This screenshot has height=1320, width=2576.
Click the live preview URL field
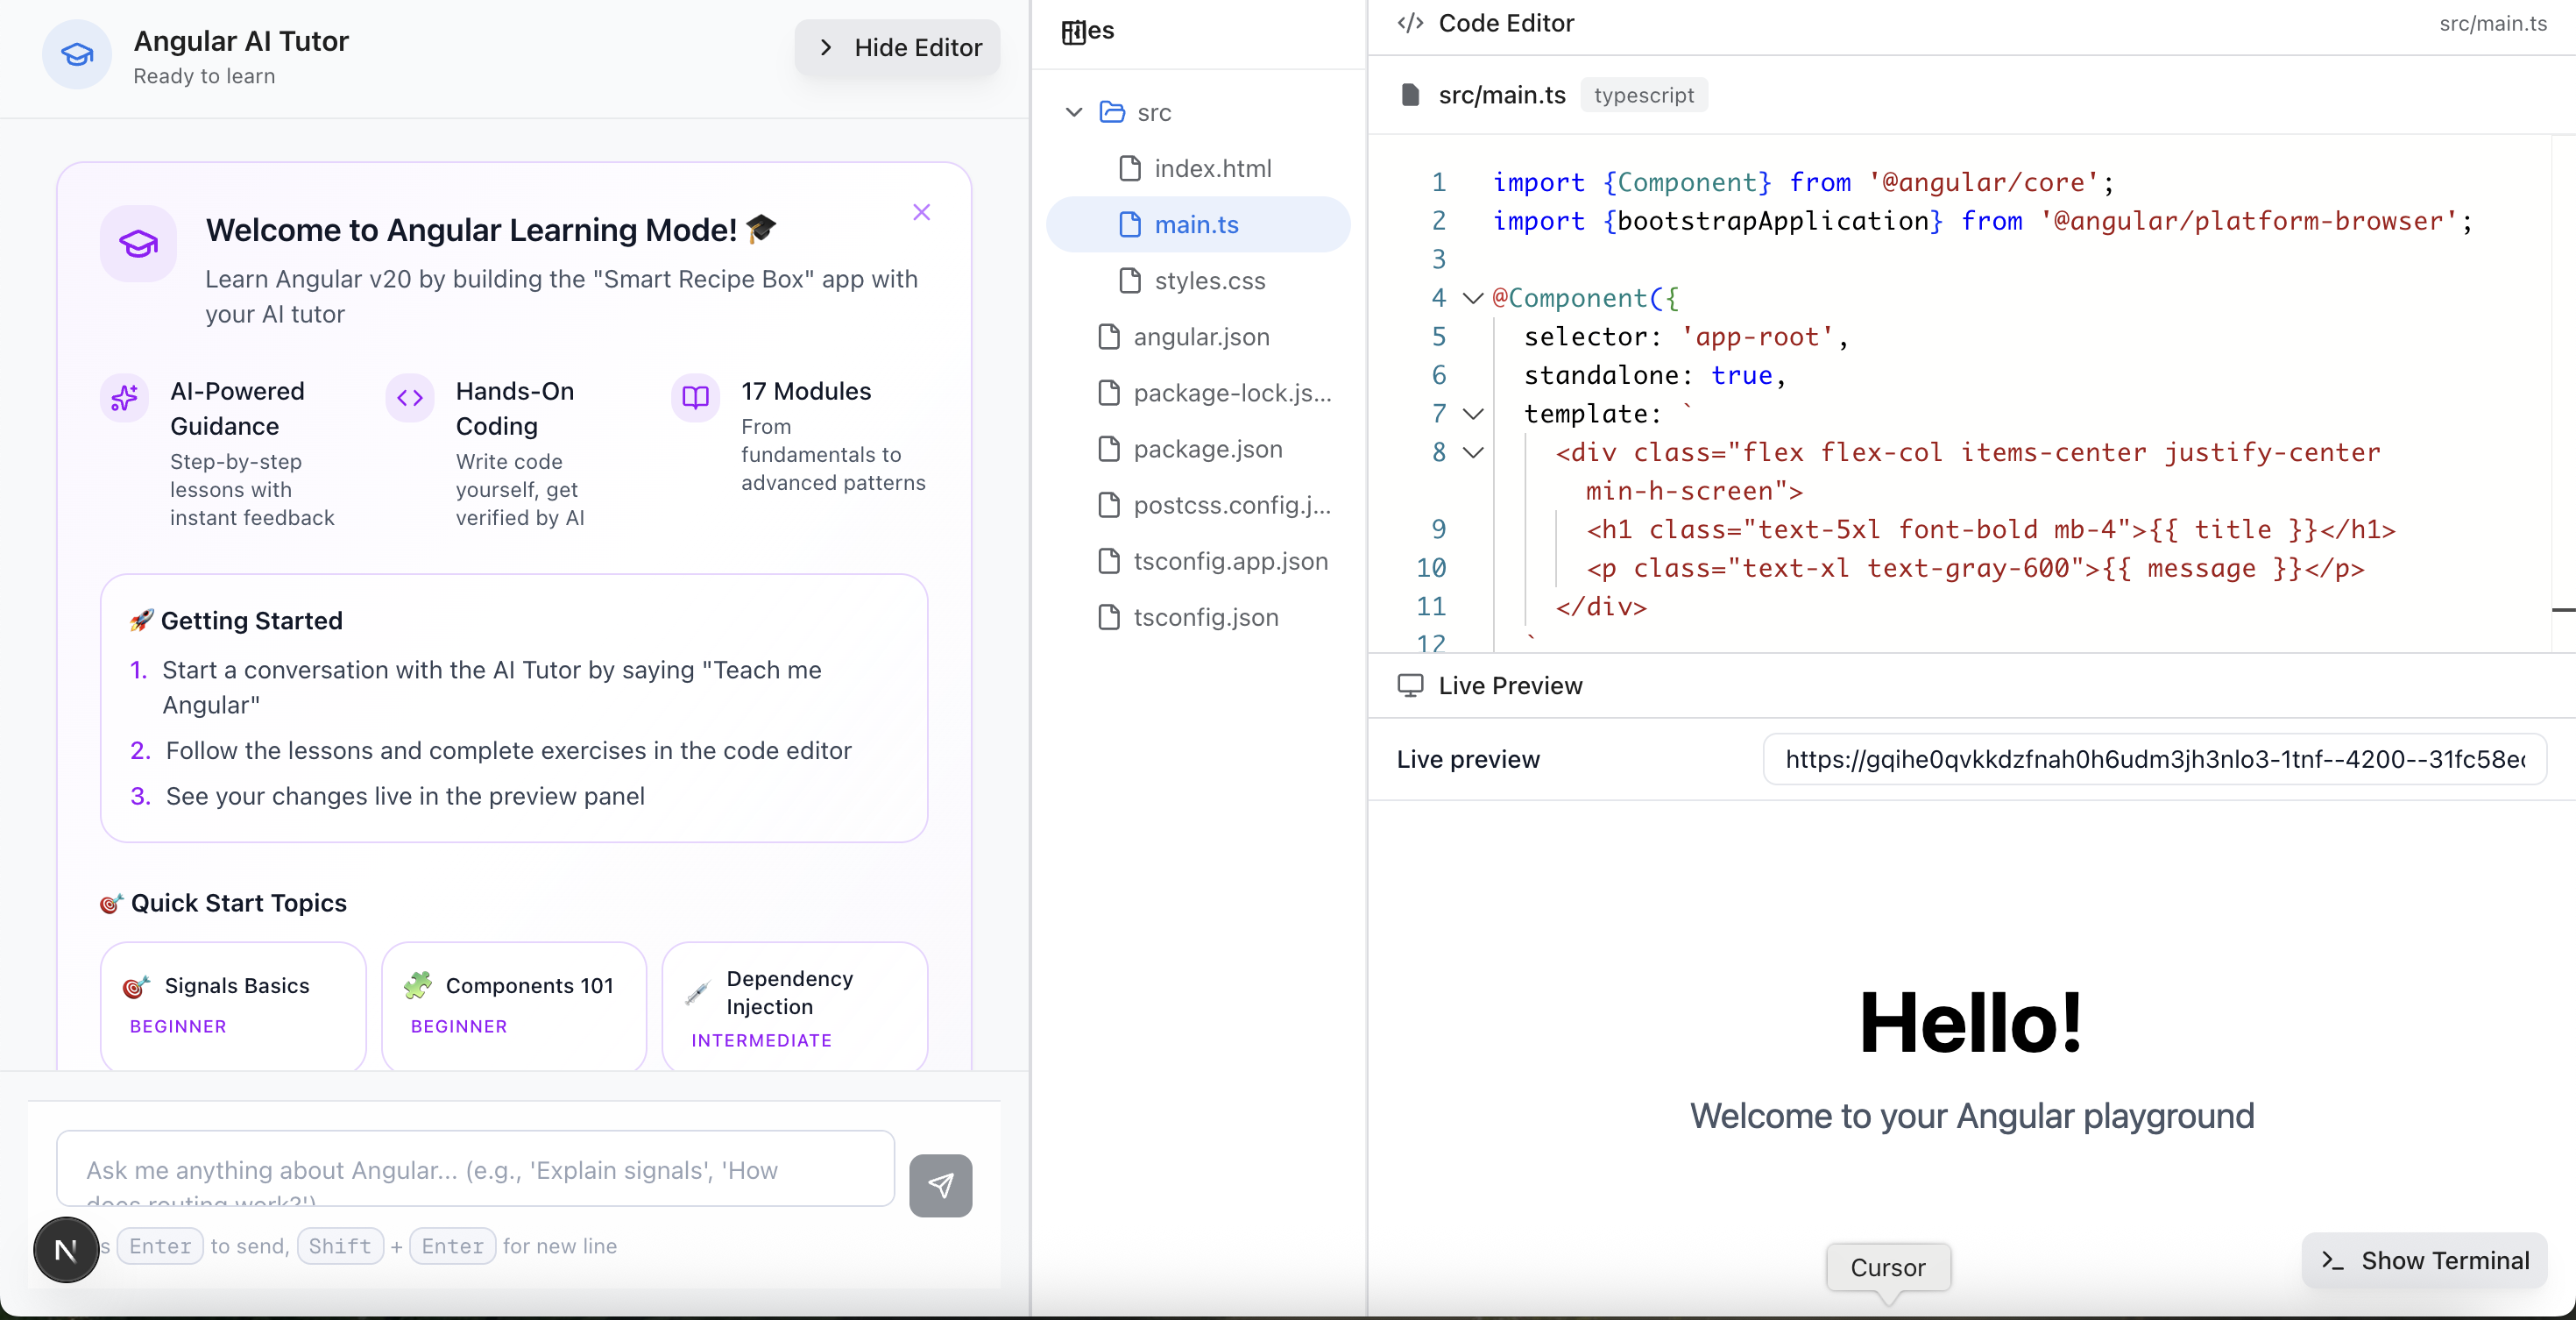2152,759
